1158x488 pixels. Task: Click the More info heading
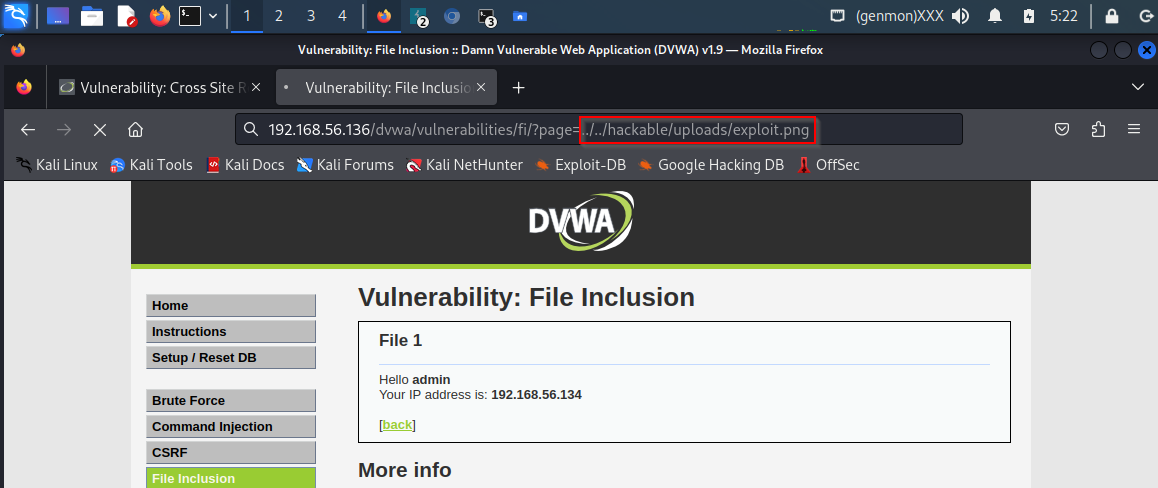click(x=405, y=470)
